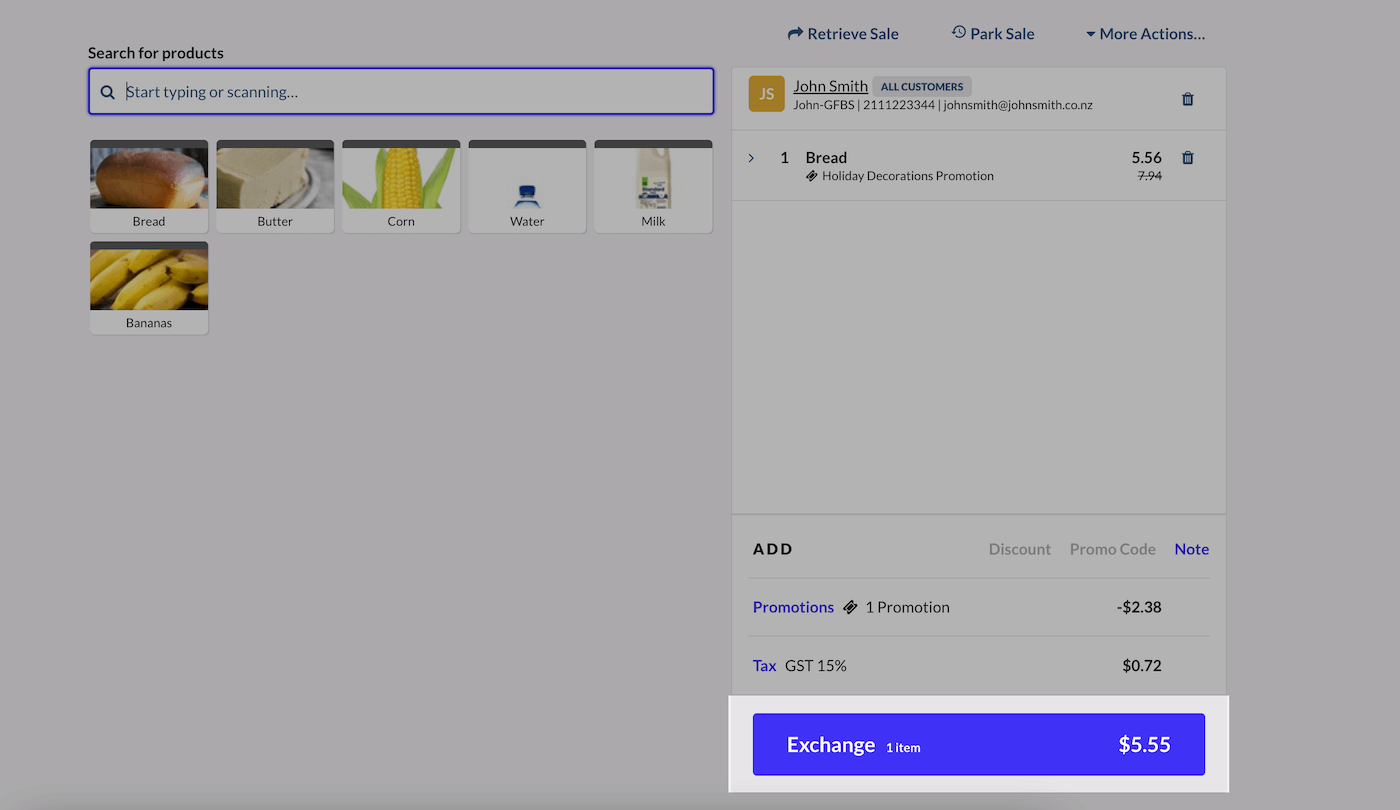
Task: Open the More Actions dropdown
Action: (1145, 33)
